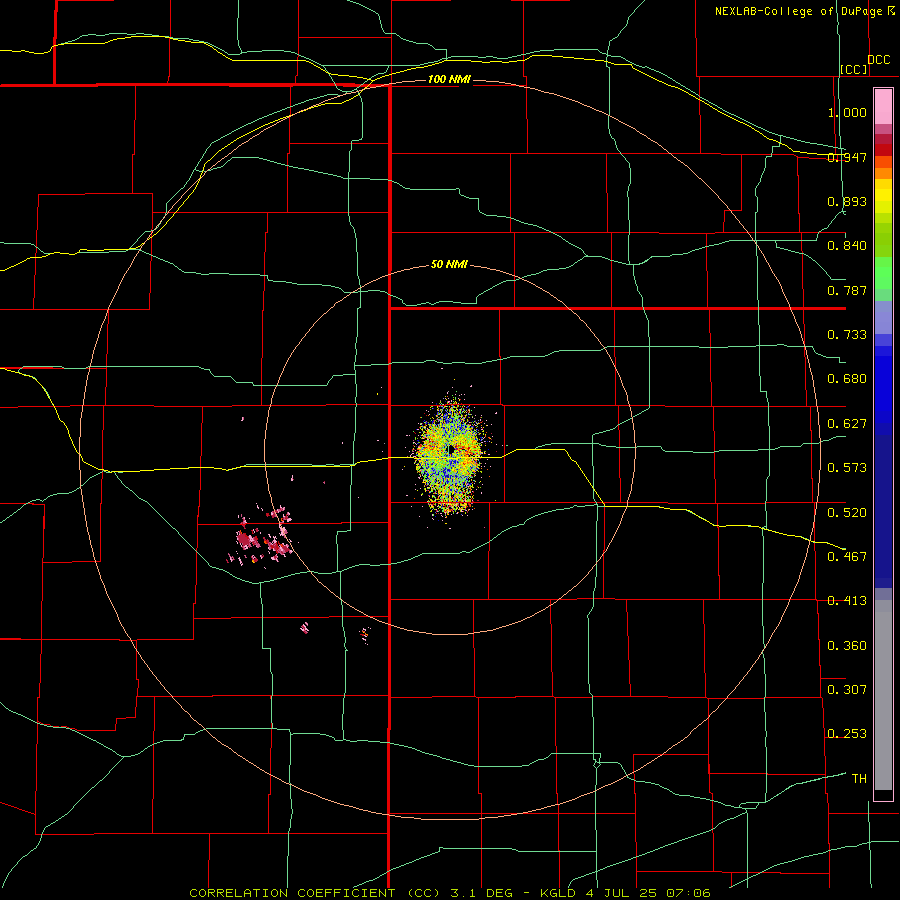Select the 0.307 scale value
Image resolution: width=900 pixels, height=900 pixels.
point(847,689)
